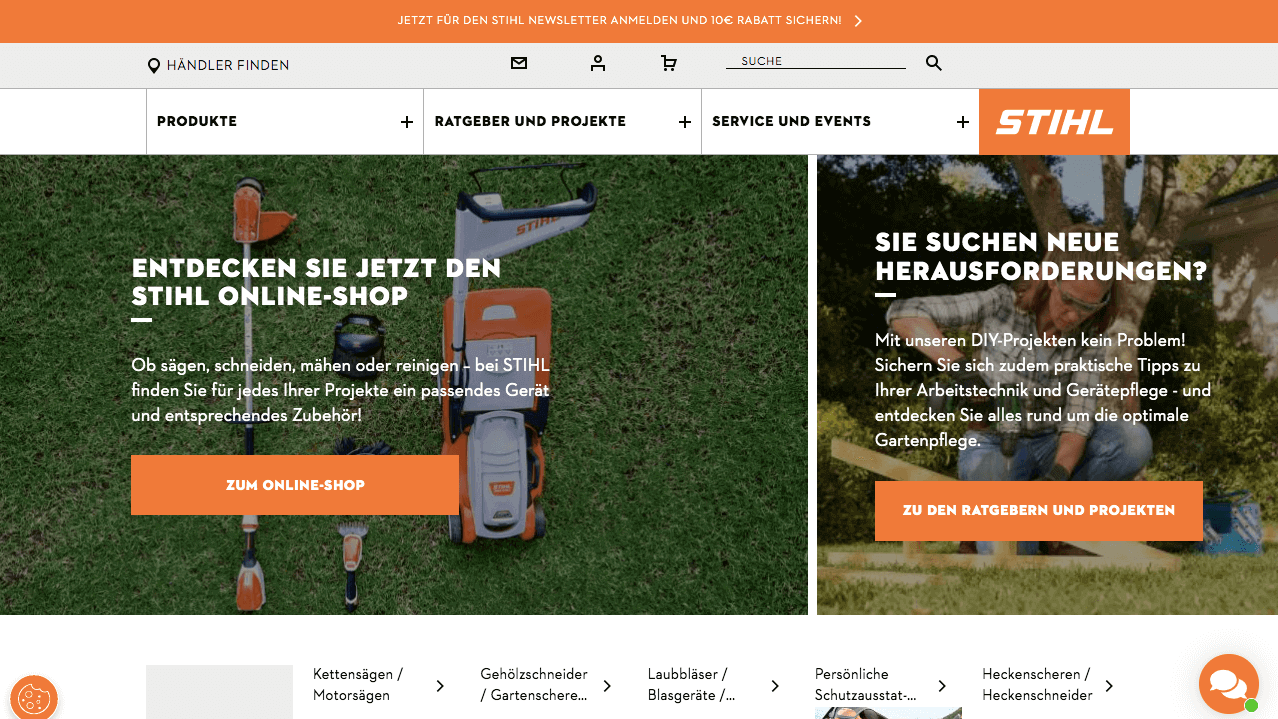Viewport: 1278px width, 719px height.
Task: Click the ZUM ONLINE-SHOP button
Action: pyautogui.click(x=295, y=485)
